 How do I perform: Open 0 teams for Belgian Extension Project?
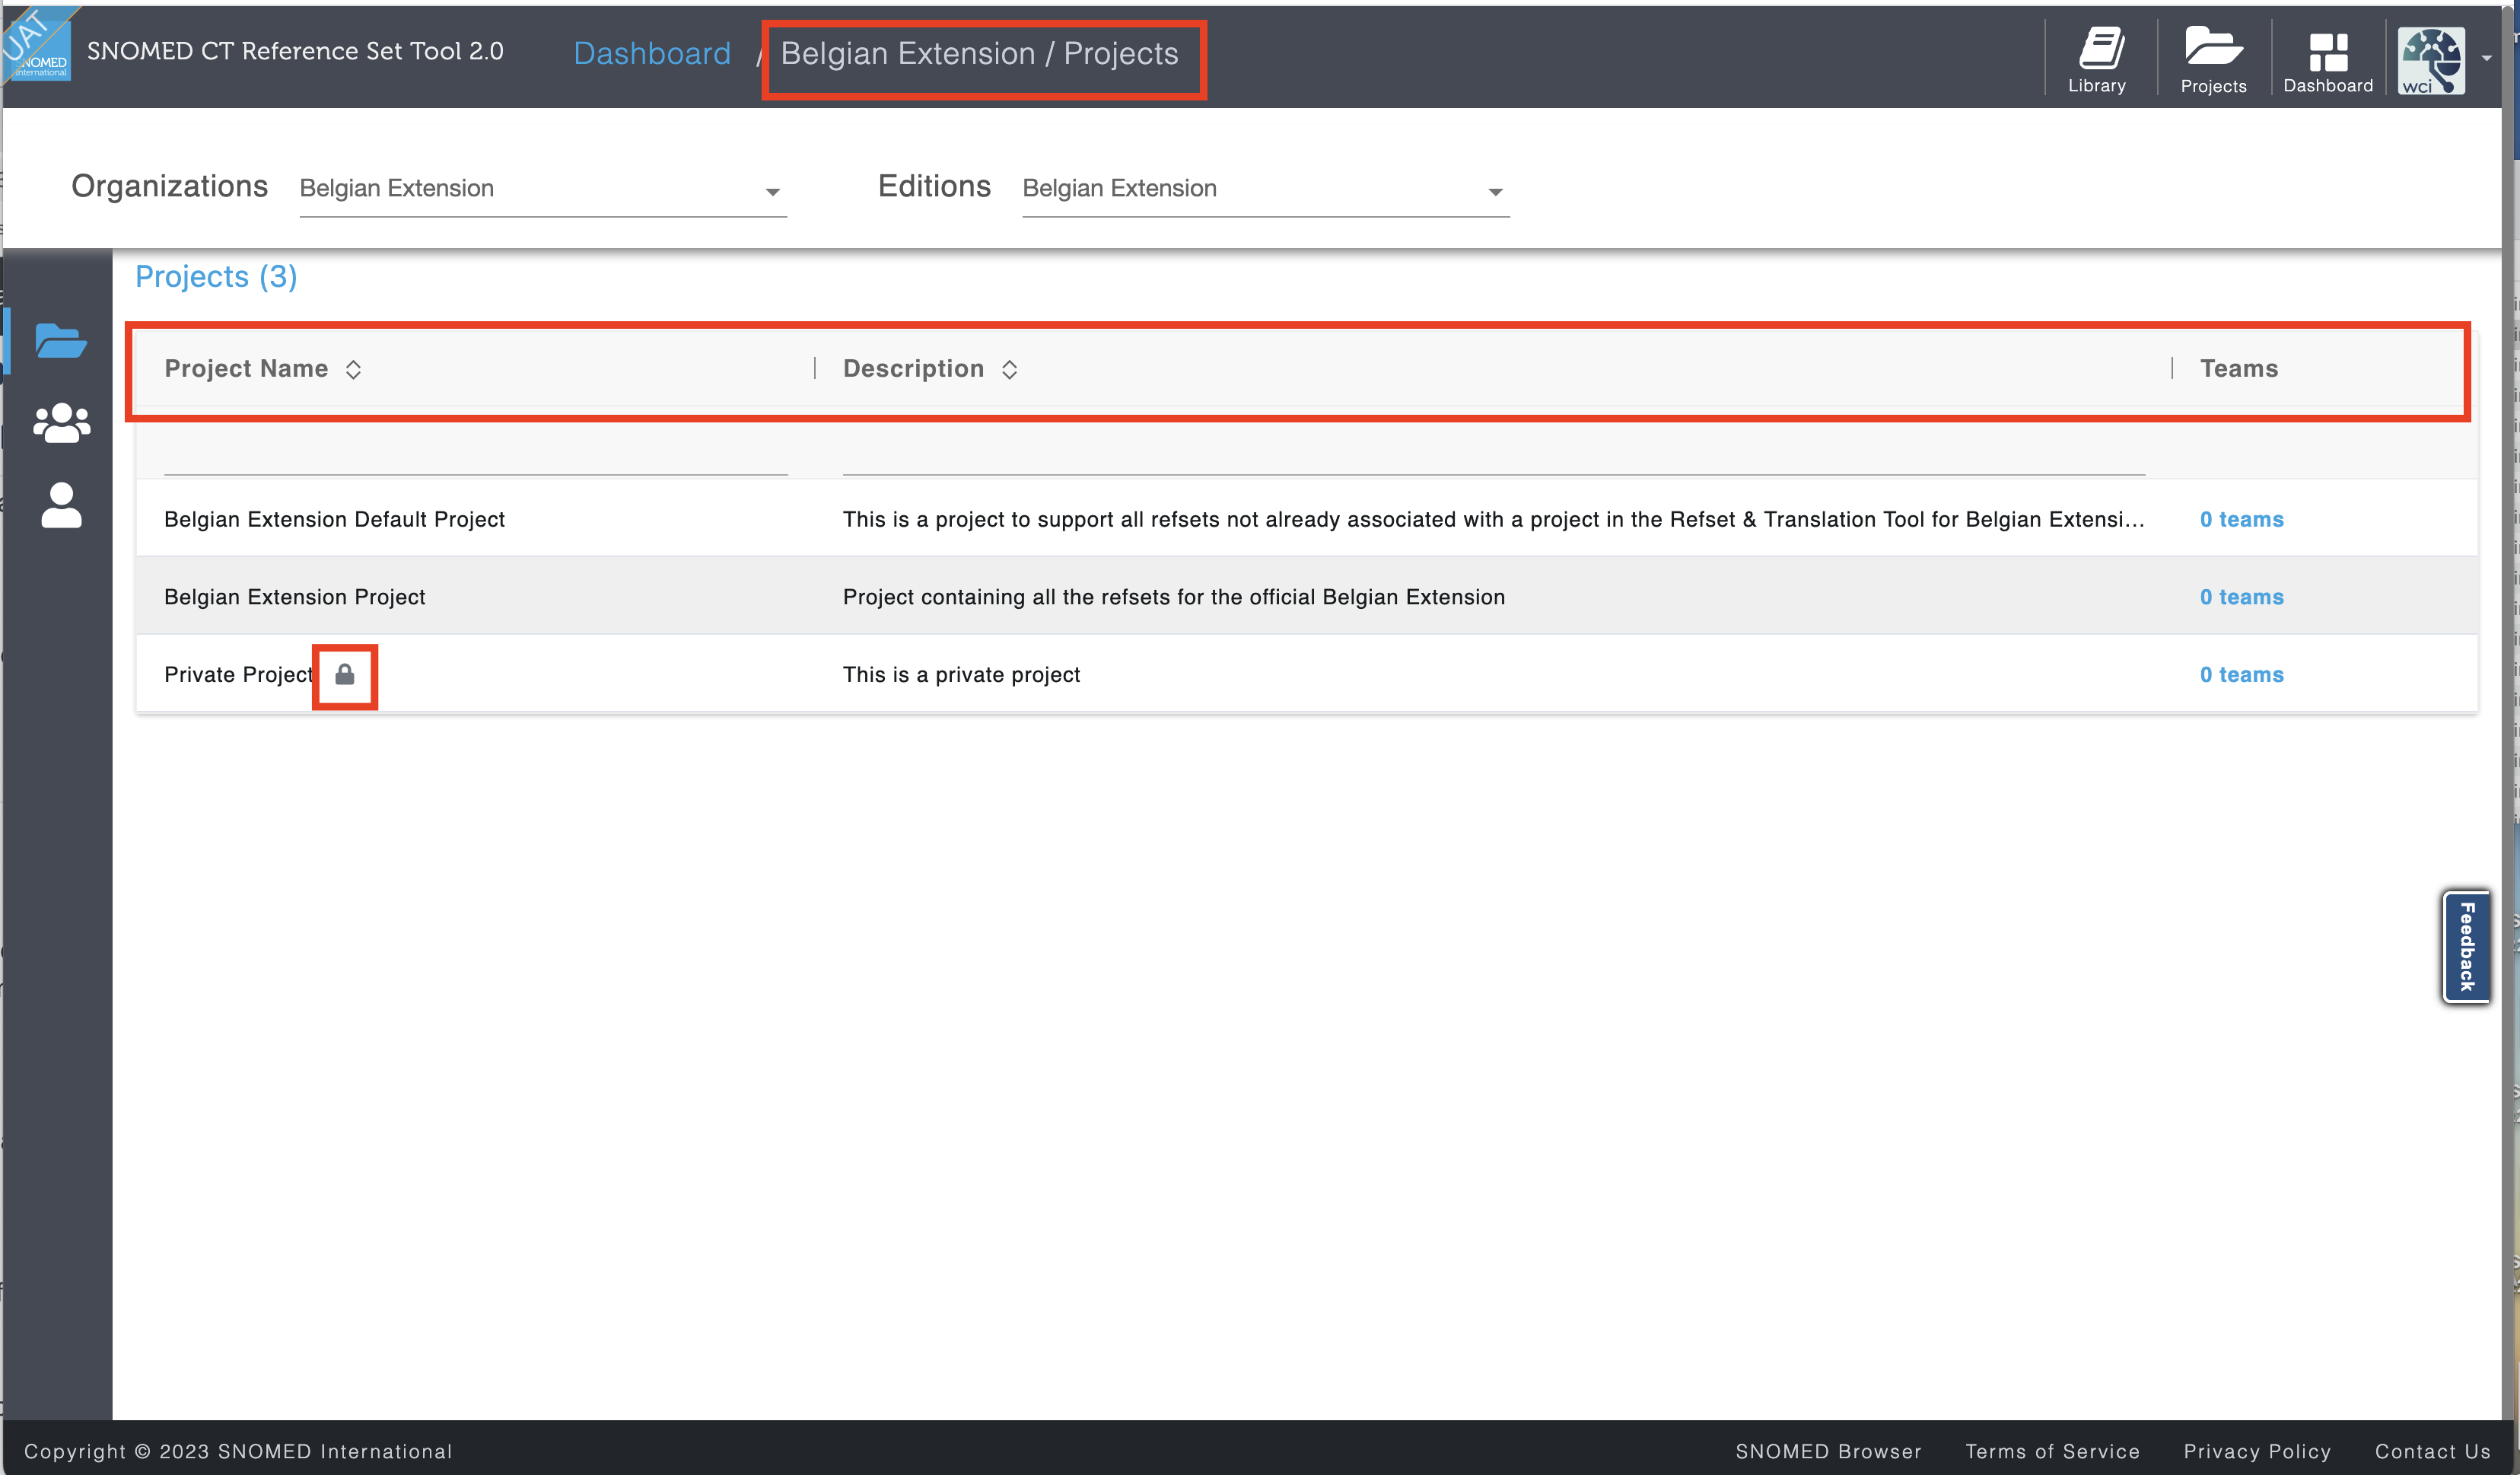coord(2241,597)
